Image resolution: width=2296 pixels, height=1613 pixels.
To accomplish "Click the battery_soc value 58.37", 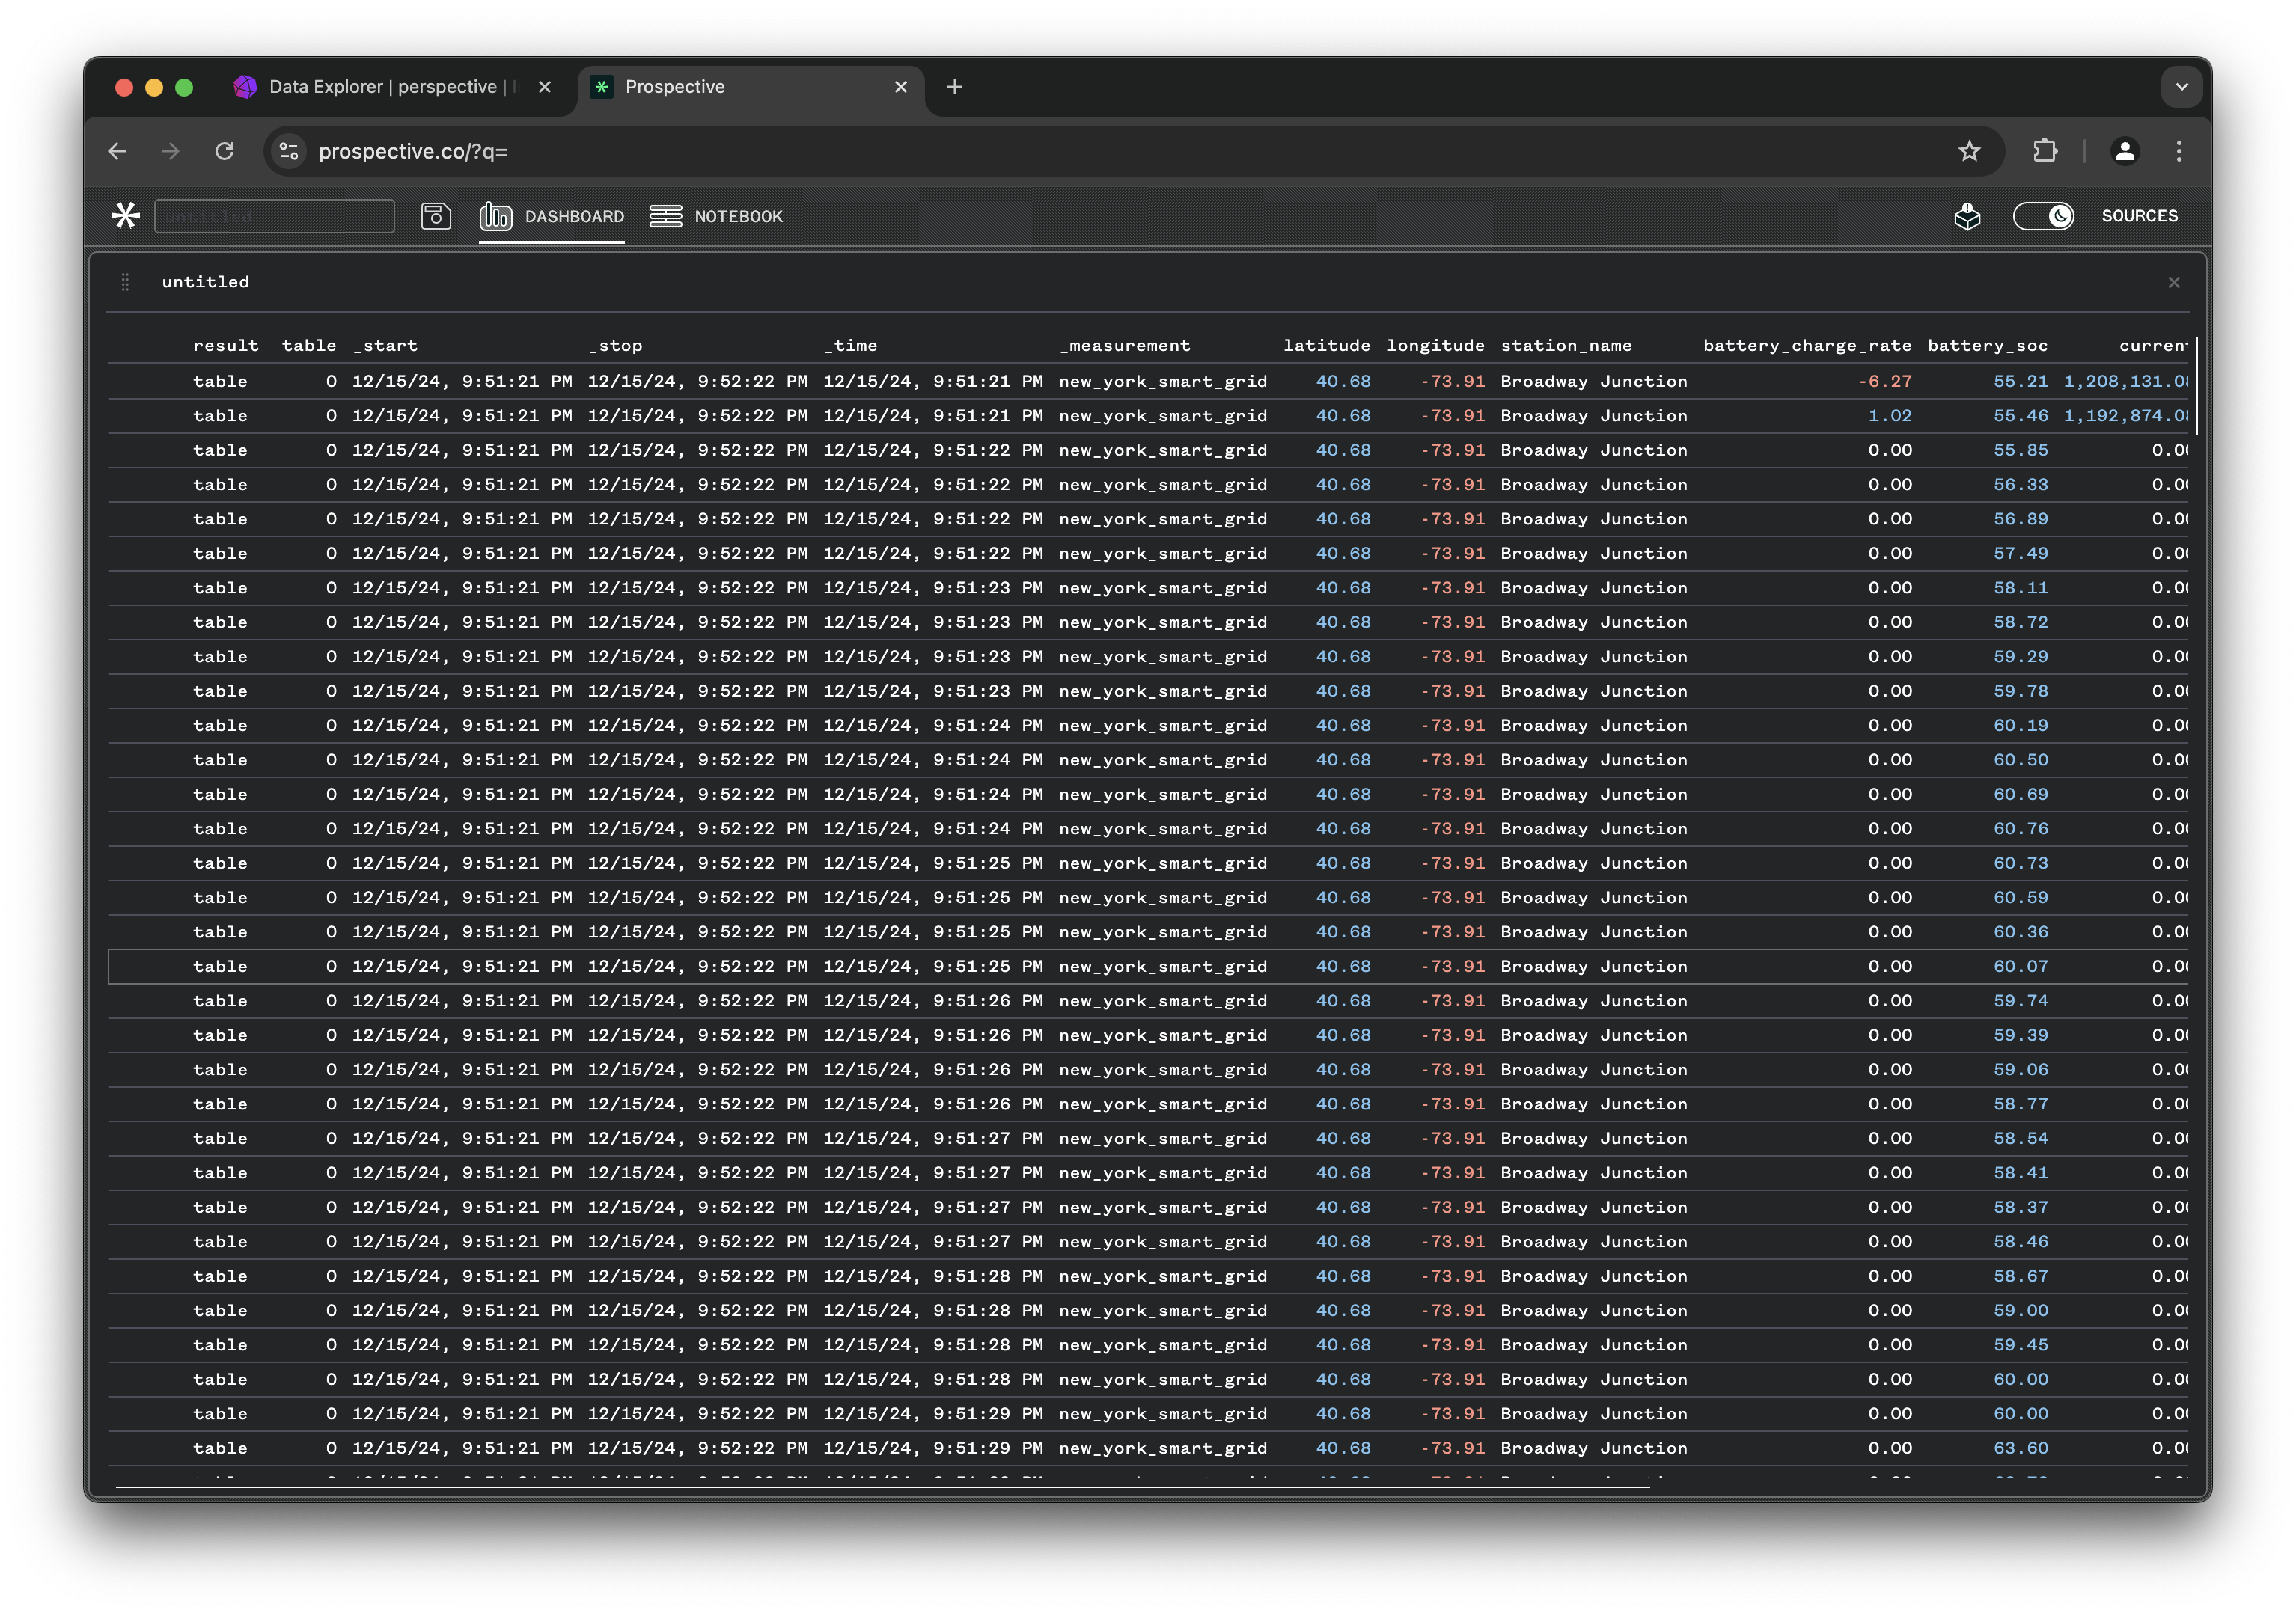I will tap(2021, 1207).
